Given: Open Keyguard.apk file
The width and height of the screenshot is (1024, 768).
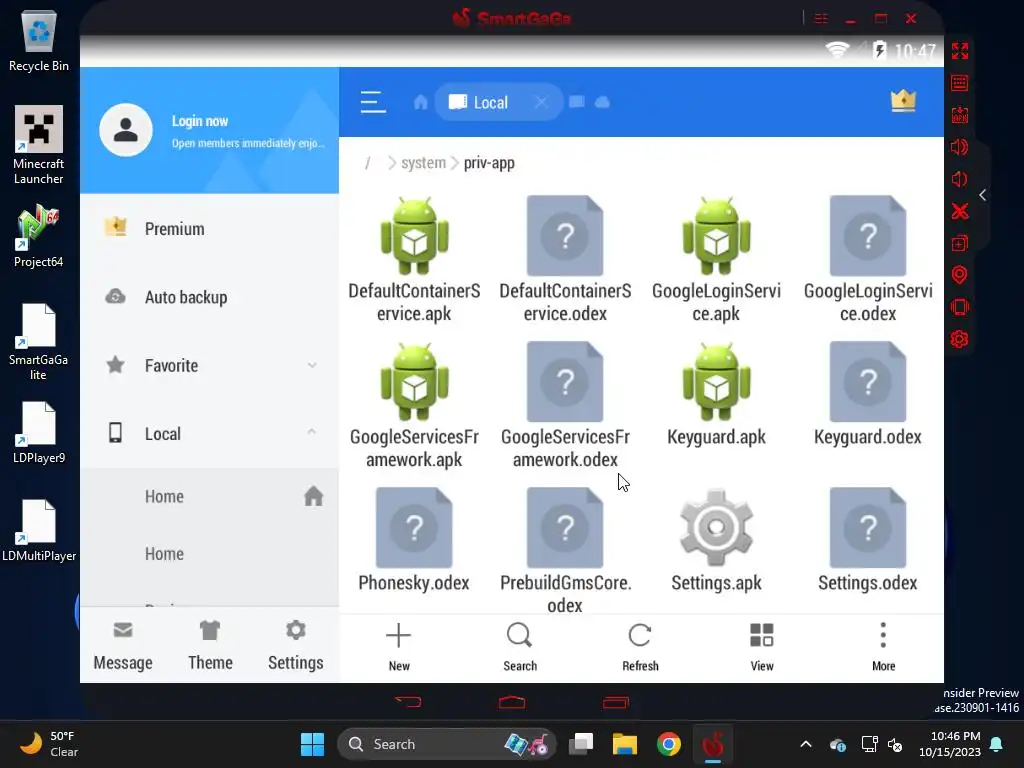Looking at the screenshot, I should (716, 395).
